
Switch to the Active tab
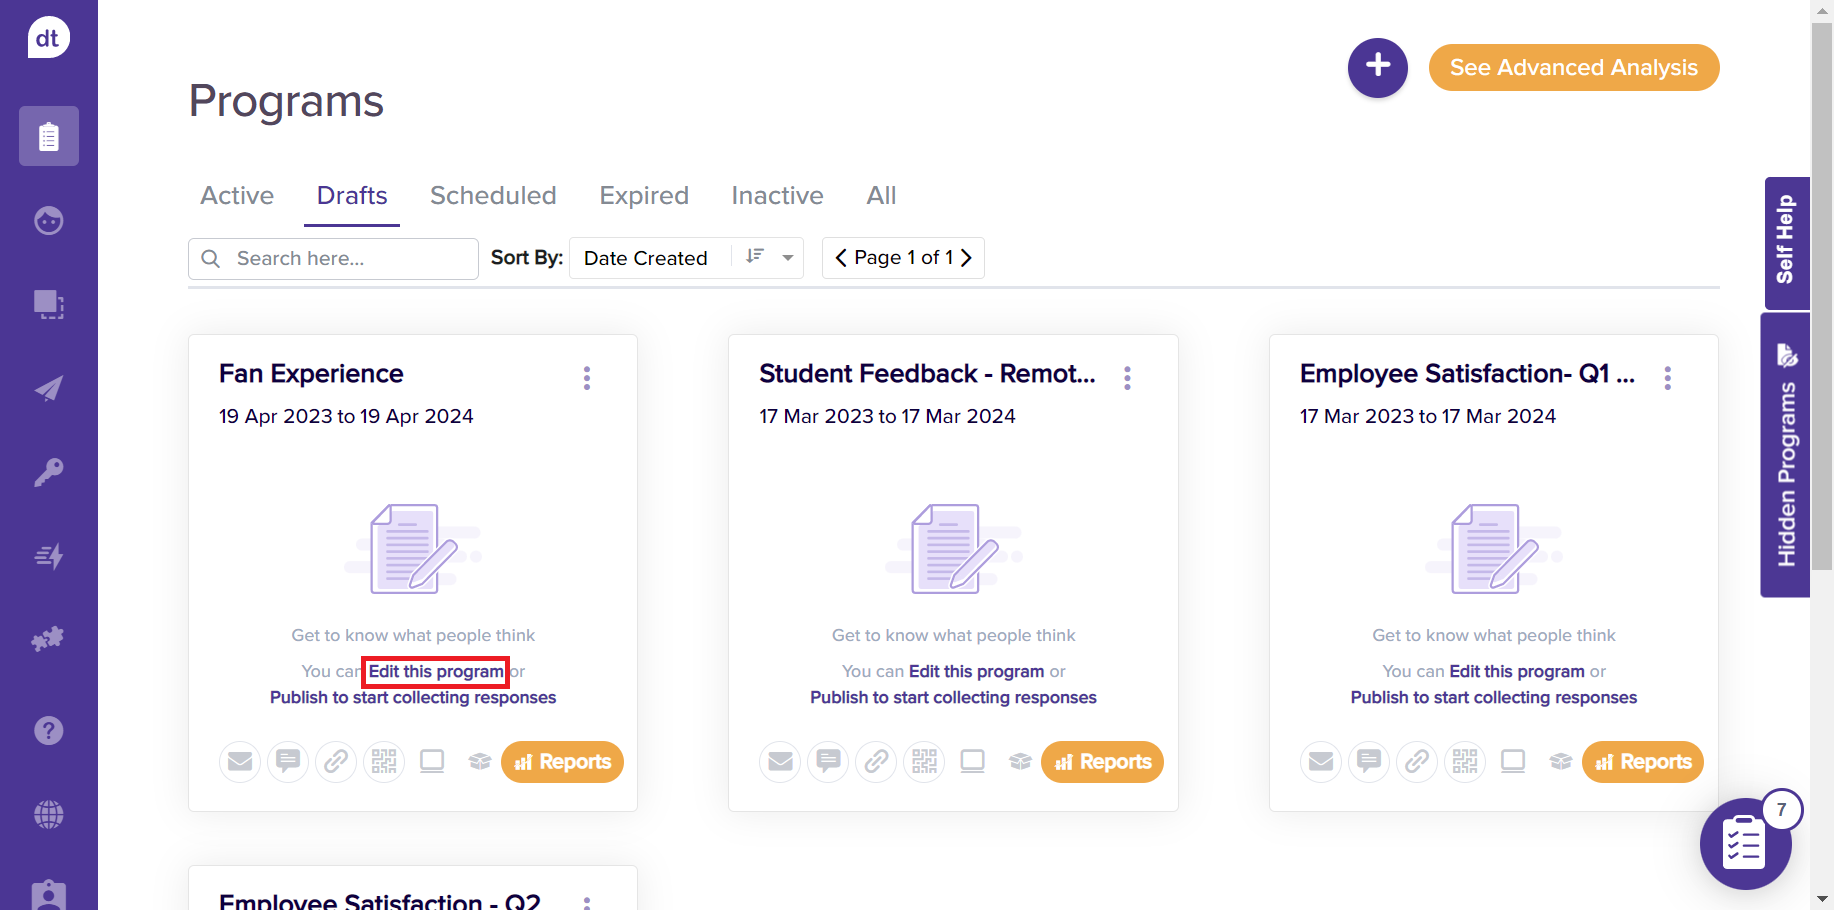237,196
